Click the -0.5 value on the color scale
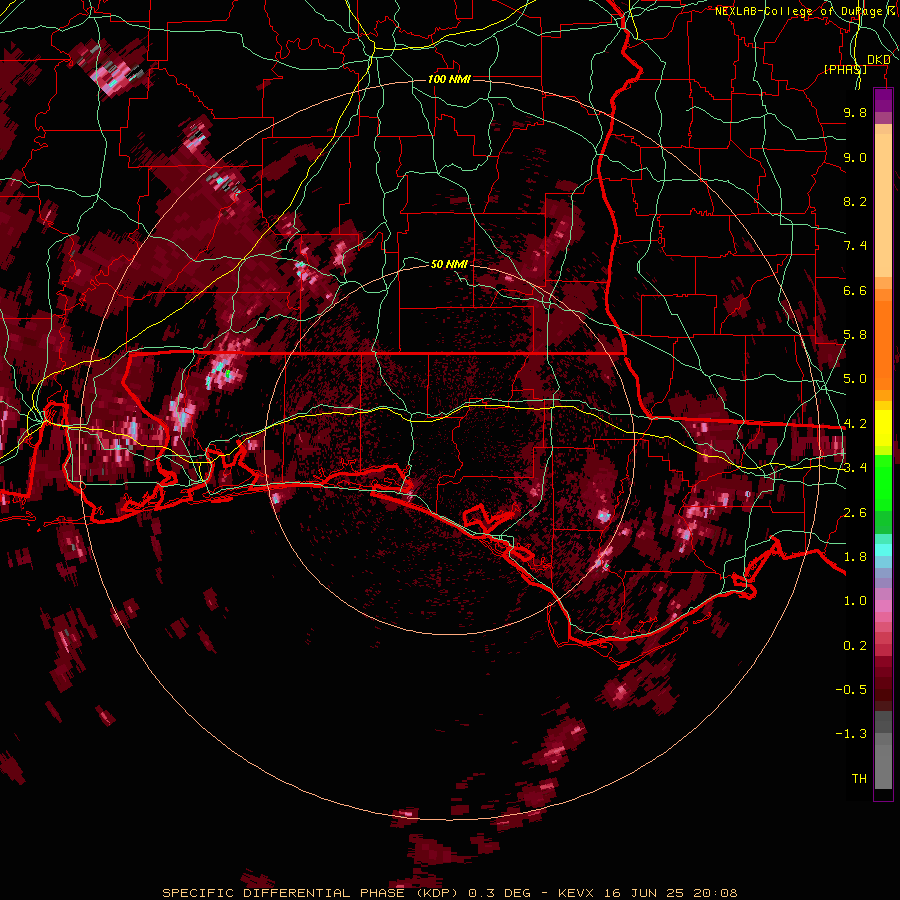This screenshot has height=900, width=900. pyautogui.click(x=851, y=689)
